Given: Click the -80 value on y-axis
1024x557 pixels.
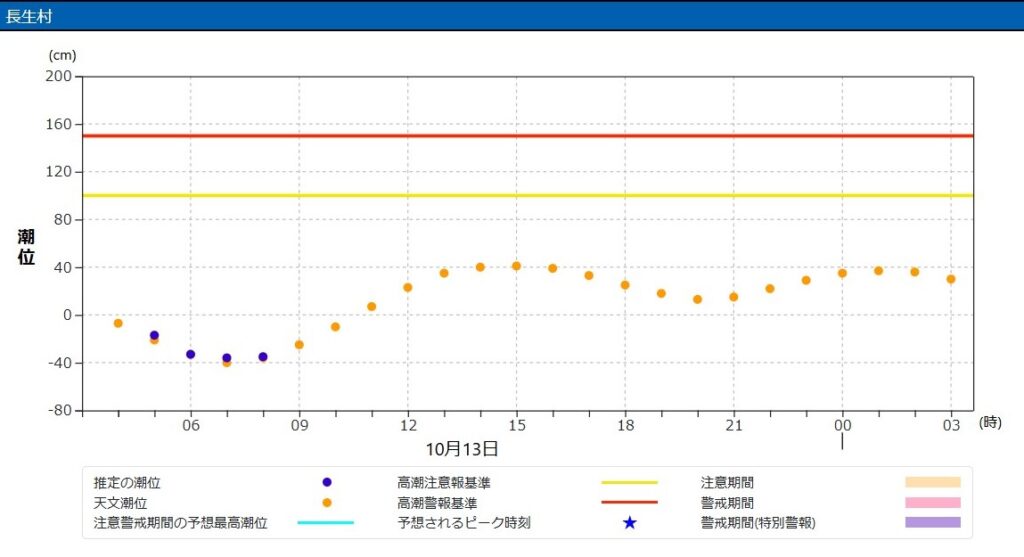Looking at the screenshot, I should pos(60,410).
